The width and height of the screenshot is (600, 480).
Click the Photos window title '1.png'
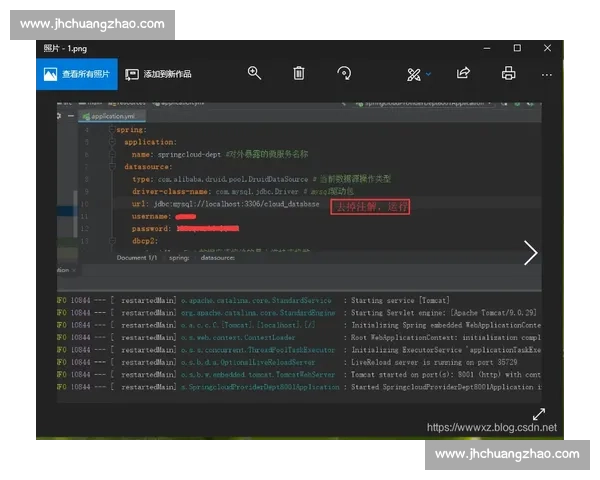(65, 49)
